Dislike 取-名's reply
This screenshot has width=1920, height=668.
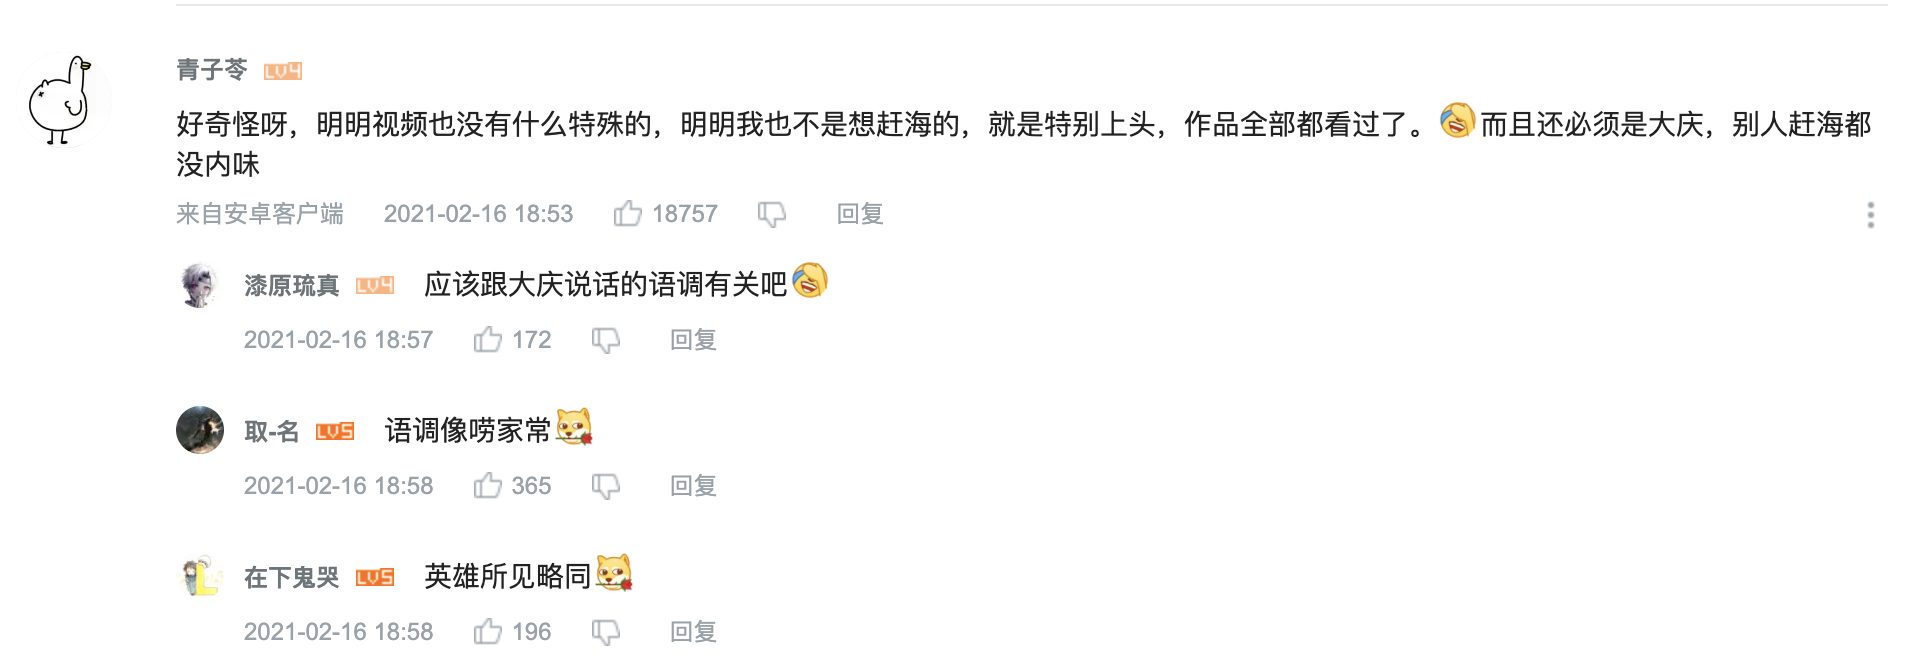pyautogui.click(x=605, y=486)
